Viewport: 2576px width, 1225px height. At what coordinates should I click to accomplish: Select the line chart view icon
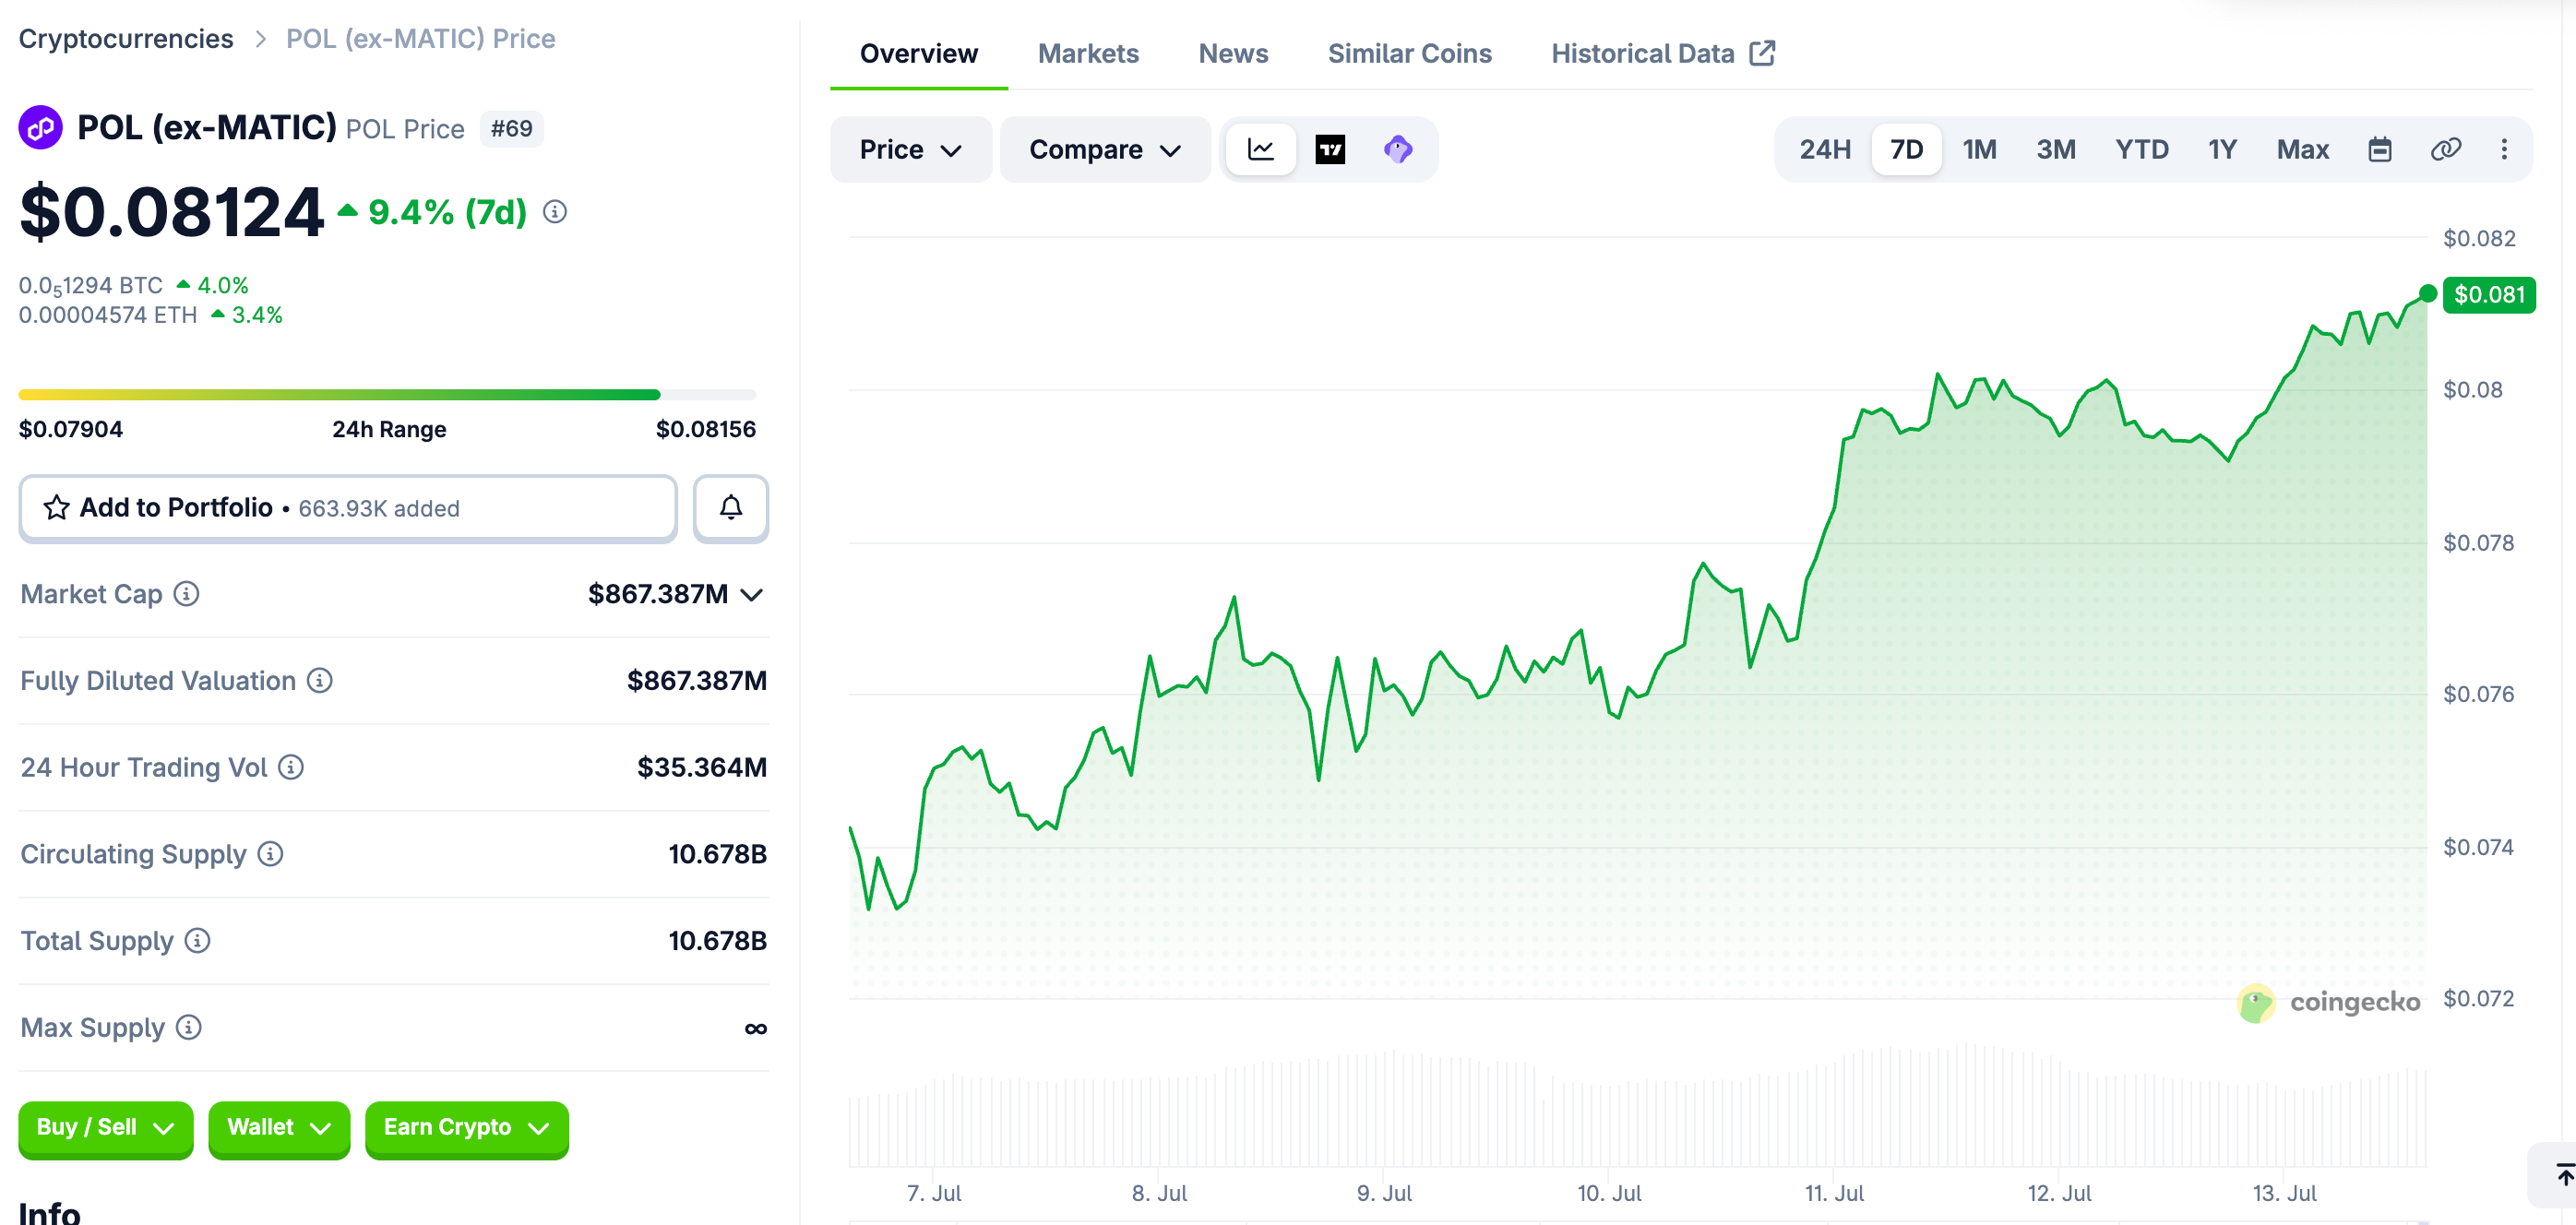pos(1261,149)
